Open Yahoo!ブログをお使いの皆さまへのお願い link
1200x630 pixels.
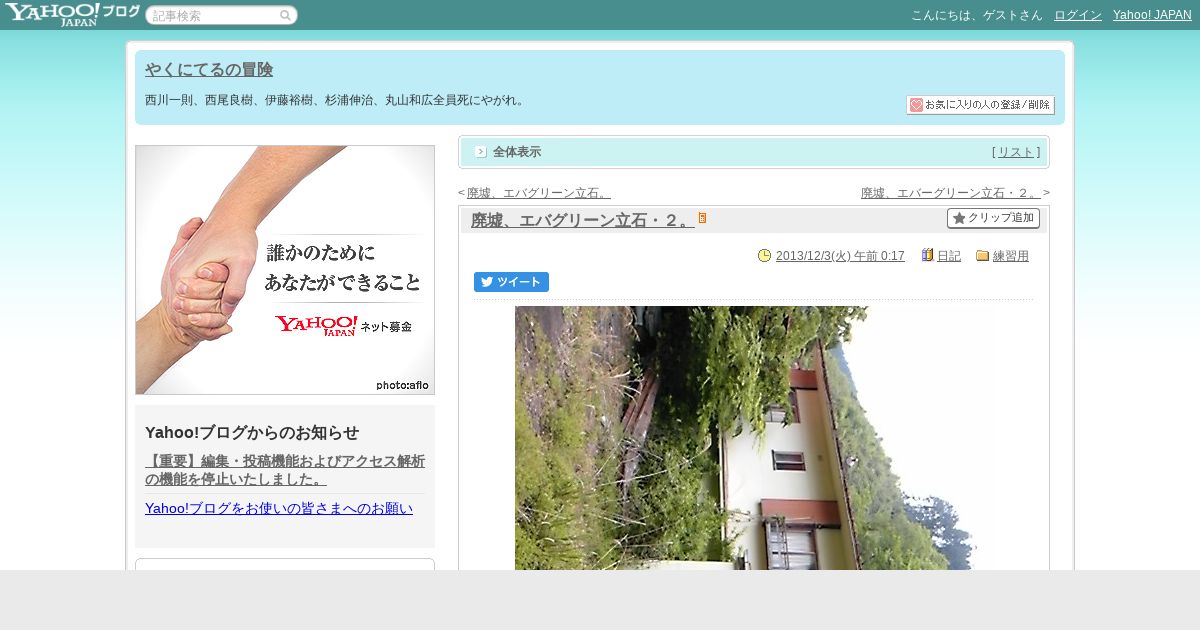279,508
